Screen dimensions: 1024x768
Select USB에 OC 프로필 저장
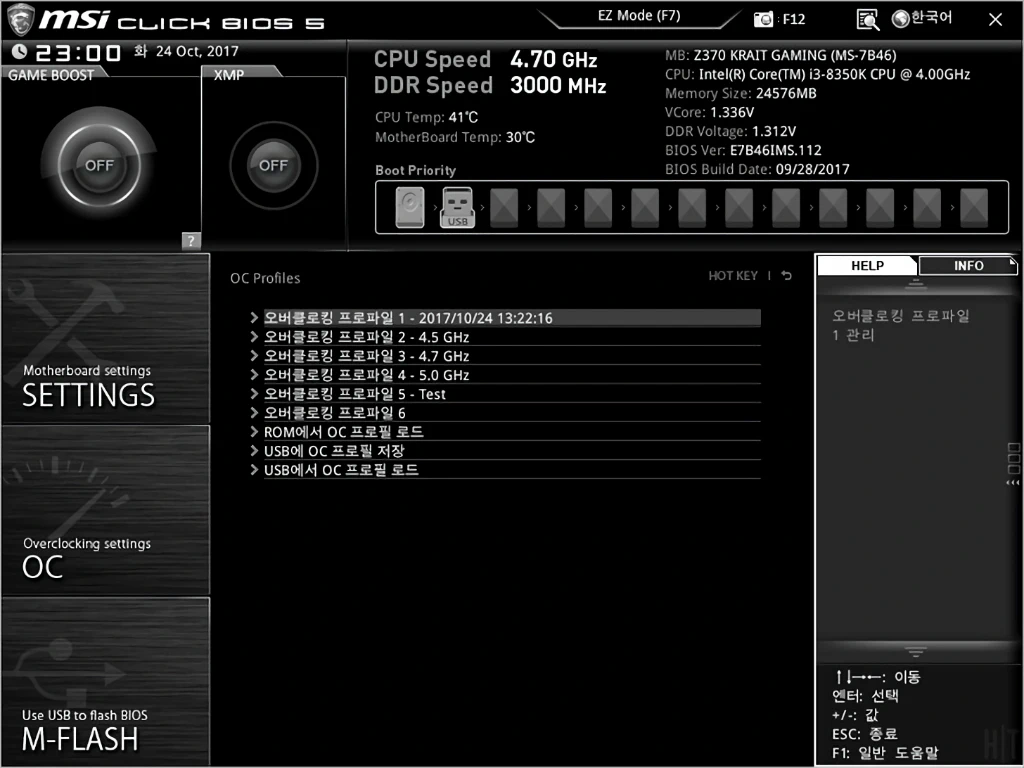(x=512, y=451)
